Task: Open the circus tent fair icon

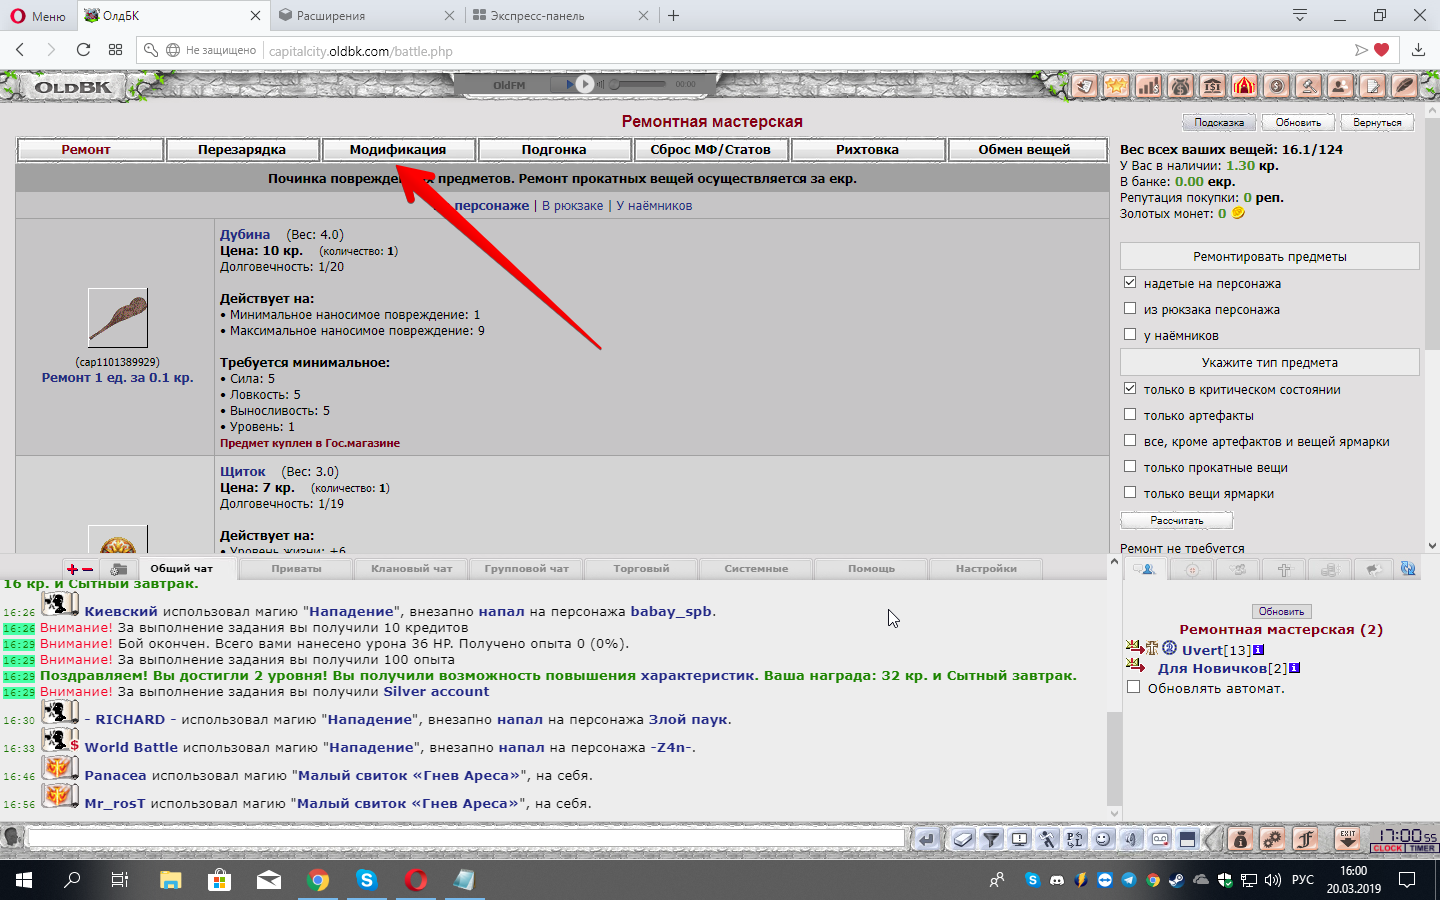Action: click(x=1244, y=86)
